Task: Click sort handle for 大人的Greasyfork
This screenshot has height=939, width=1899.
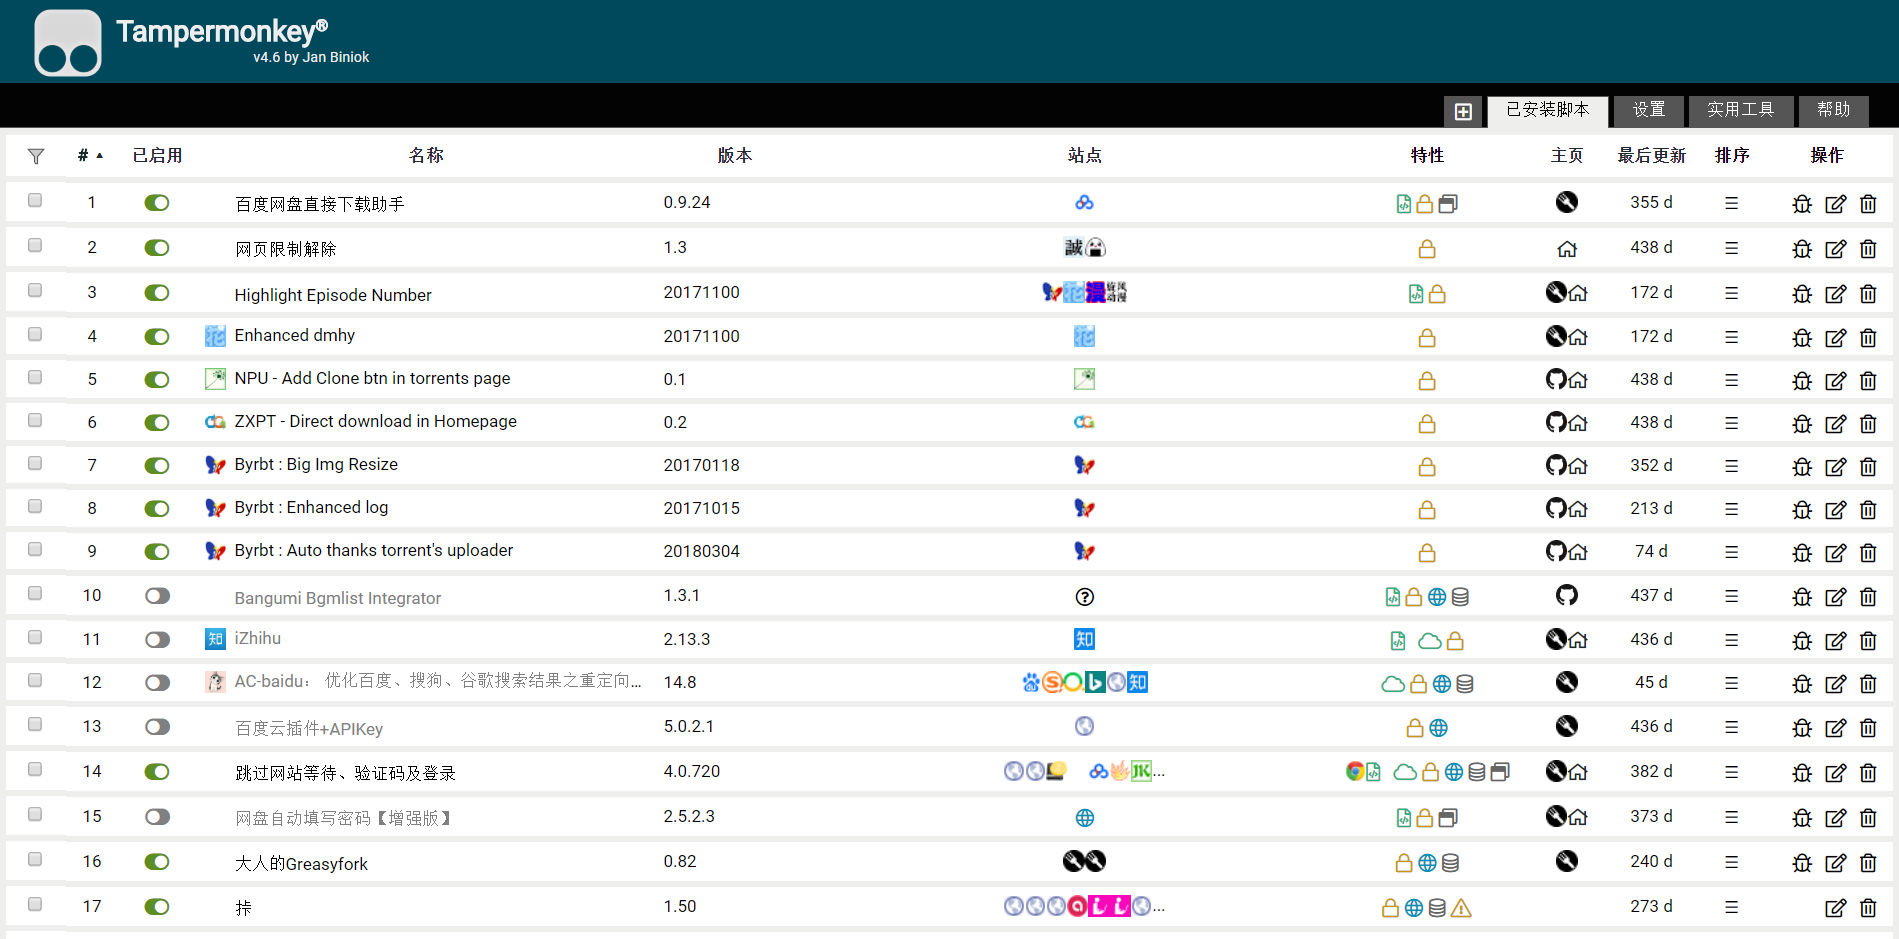Action: coord(1732,863)
